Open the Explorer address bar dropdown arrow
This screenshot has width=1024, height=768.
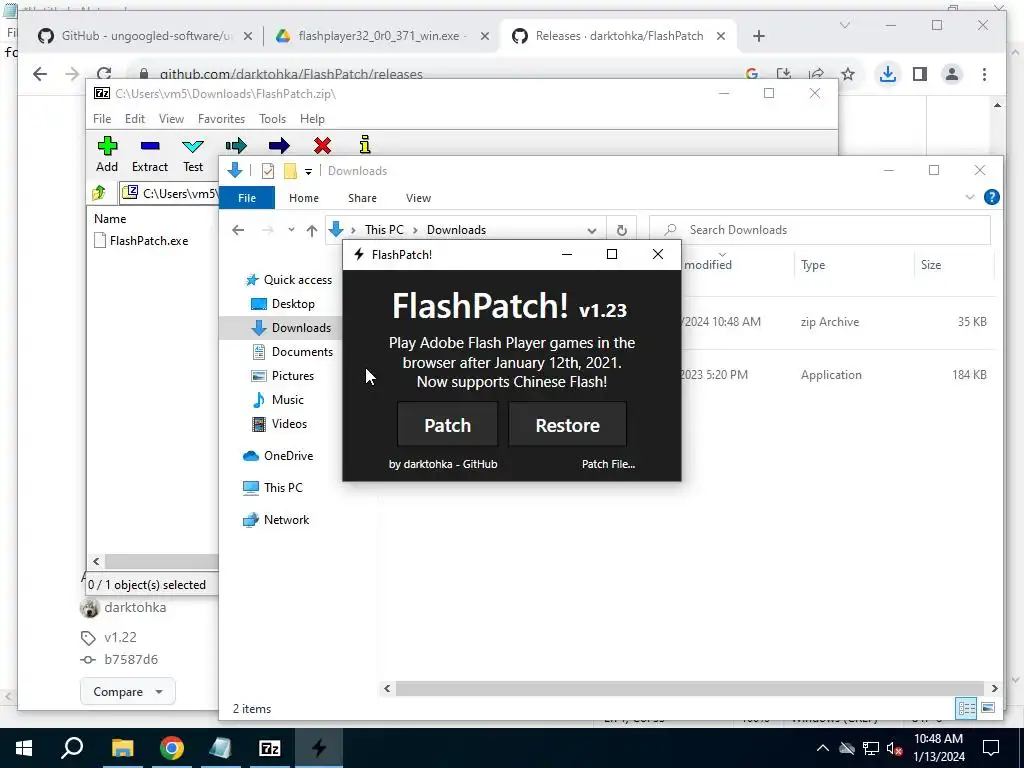click(x=592, y=231)
